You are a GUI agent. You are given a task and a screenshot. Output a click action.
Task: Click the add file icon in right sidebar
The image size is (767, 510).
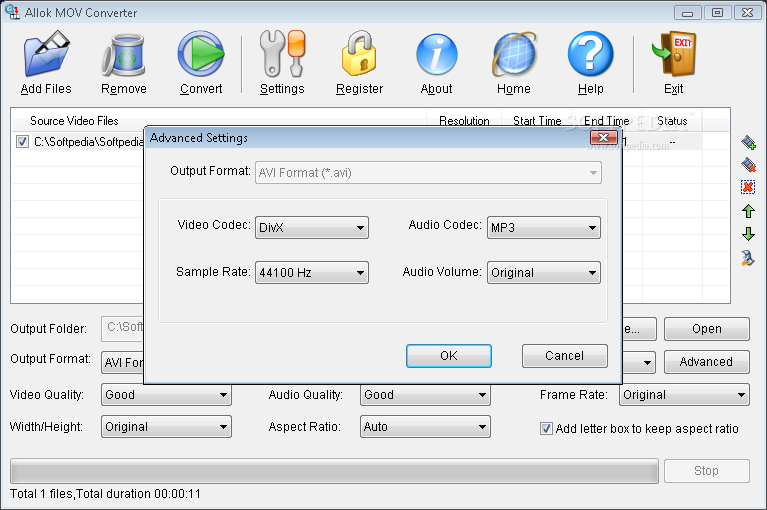[748, 142]
